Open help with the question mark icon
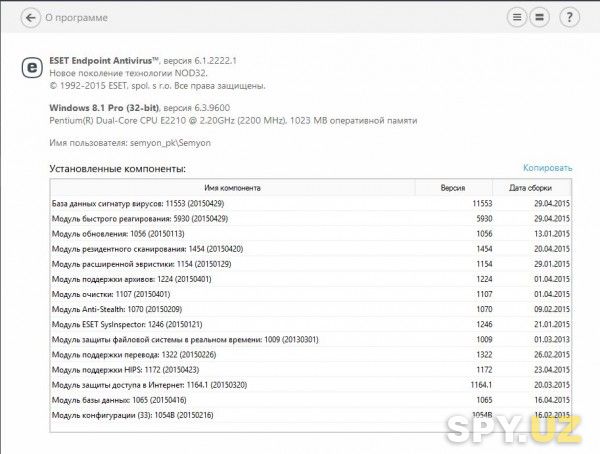Viewport: 600px width, 454px height. [569, 18]
